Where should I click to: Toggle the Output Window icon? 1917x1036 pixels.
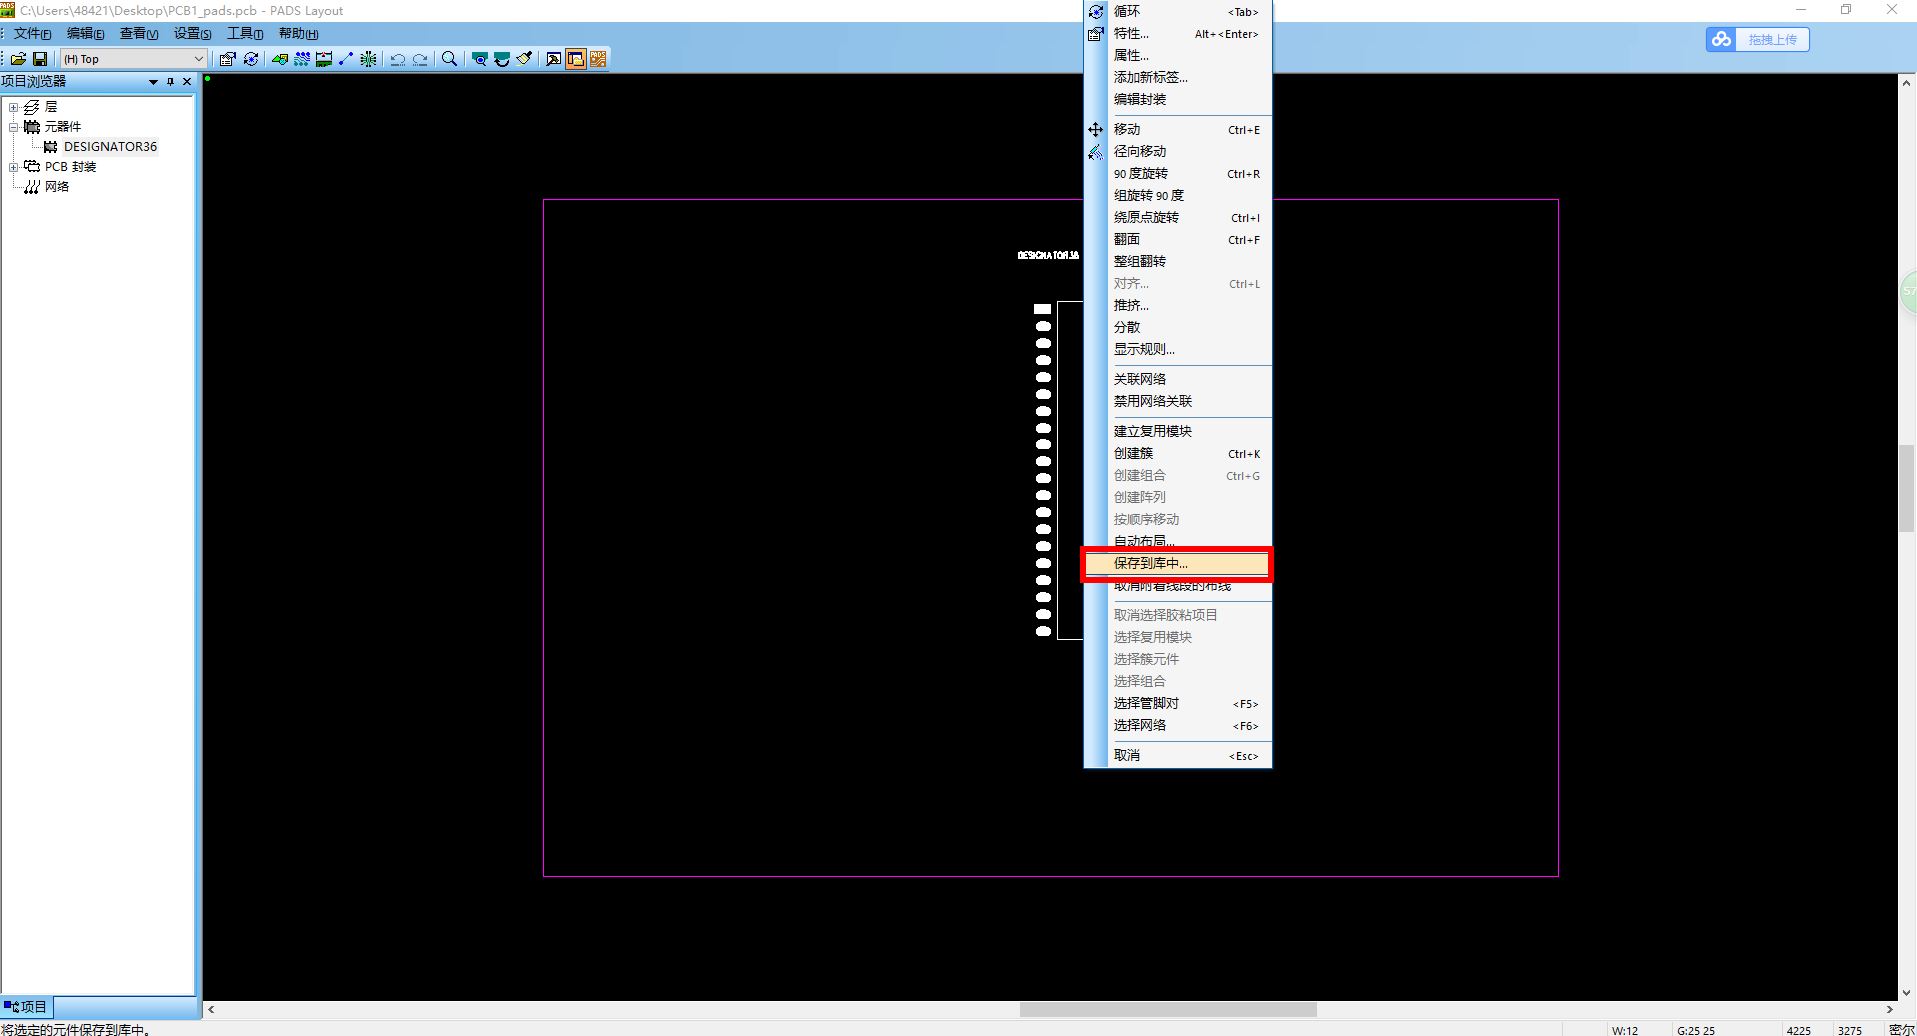click(x=553, y=59)
